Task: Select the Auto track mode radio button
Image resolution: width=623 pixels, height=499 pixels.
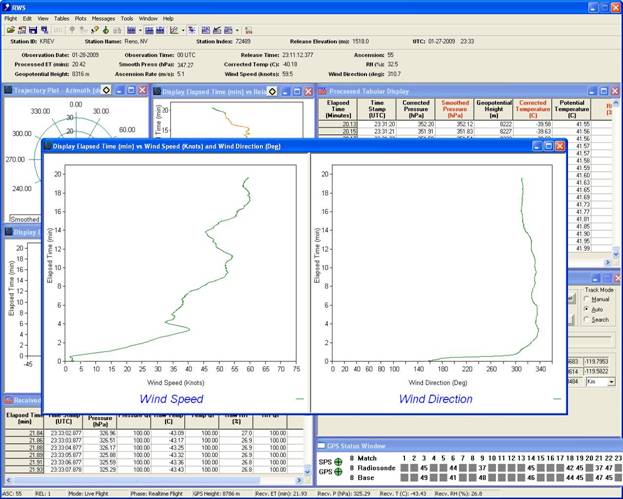Action: point(586,309)
